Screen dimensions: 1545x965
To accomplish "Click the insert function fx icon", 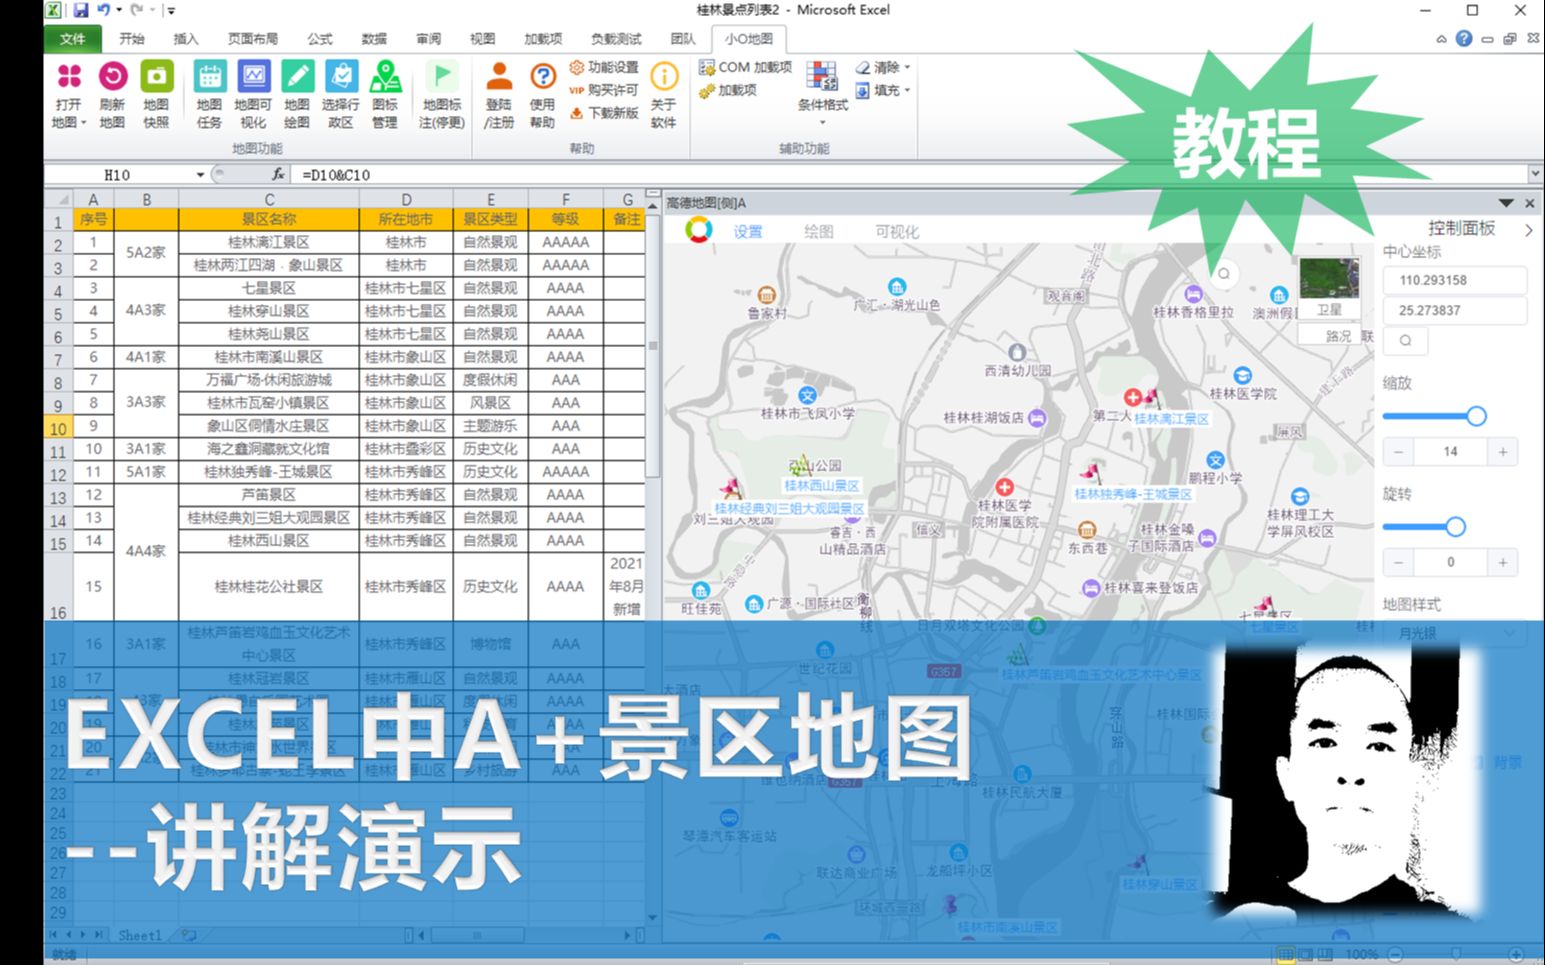I will (x=278, y=174).
